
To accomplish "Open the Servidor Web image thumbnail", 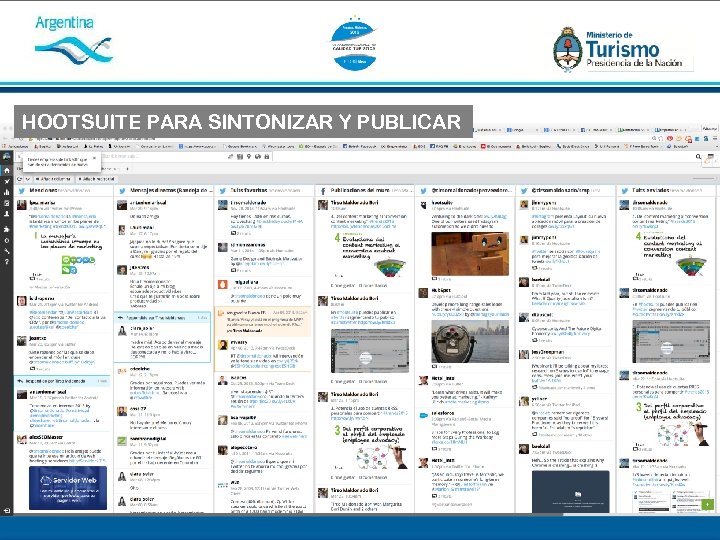I will tap(68, 488).
